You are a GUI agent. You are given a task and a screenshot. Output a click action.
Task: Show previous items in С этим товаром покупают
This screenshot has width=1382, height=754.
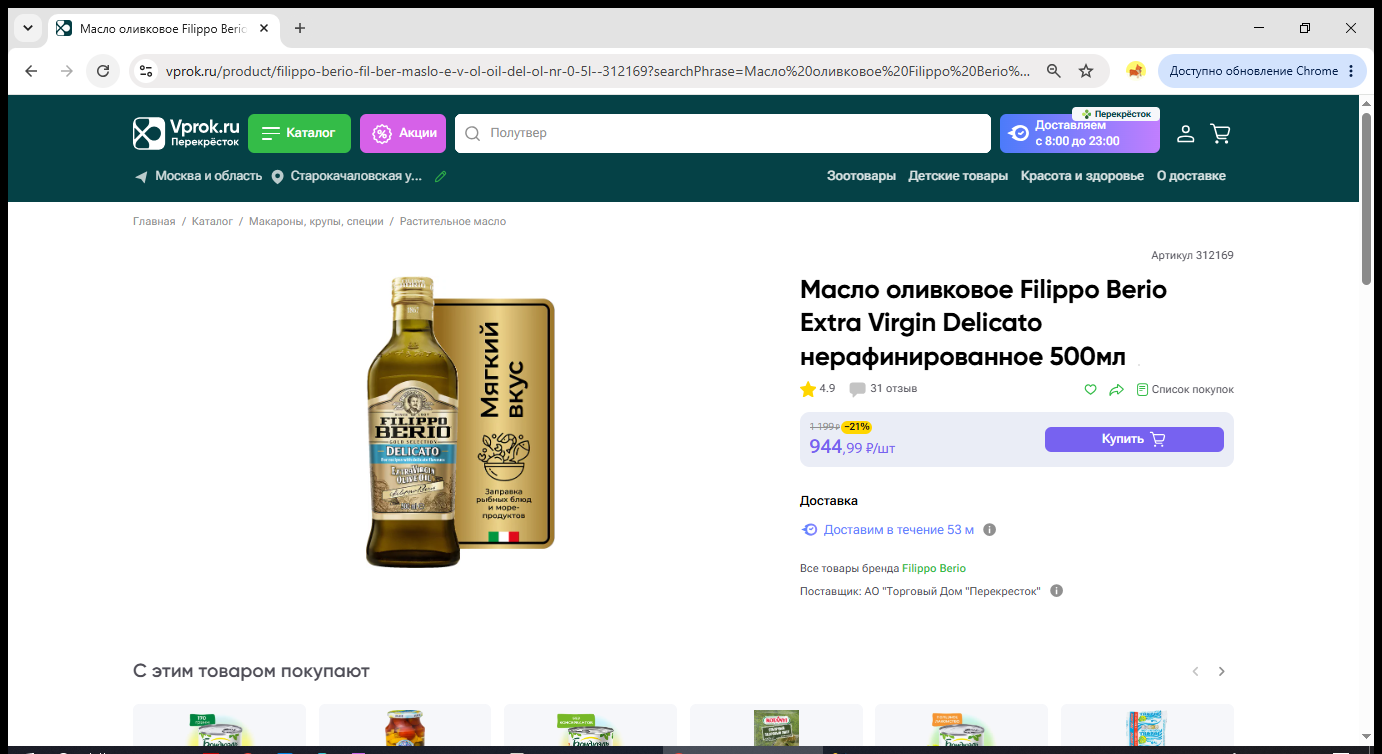(x=1195, y=671)
